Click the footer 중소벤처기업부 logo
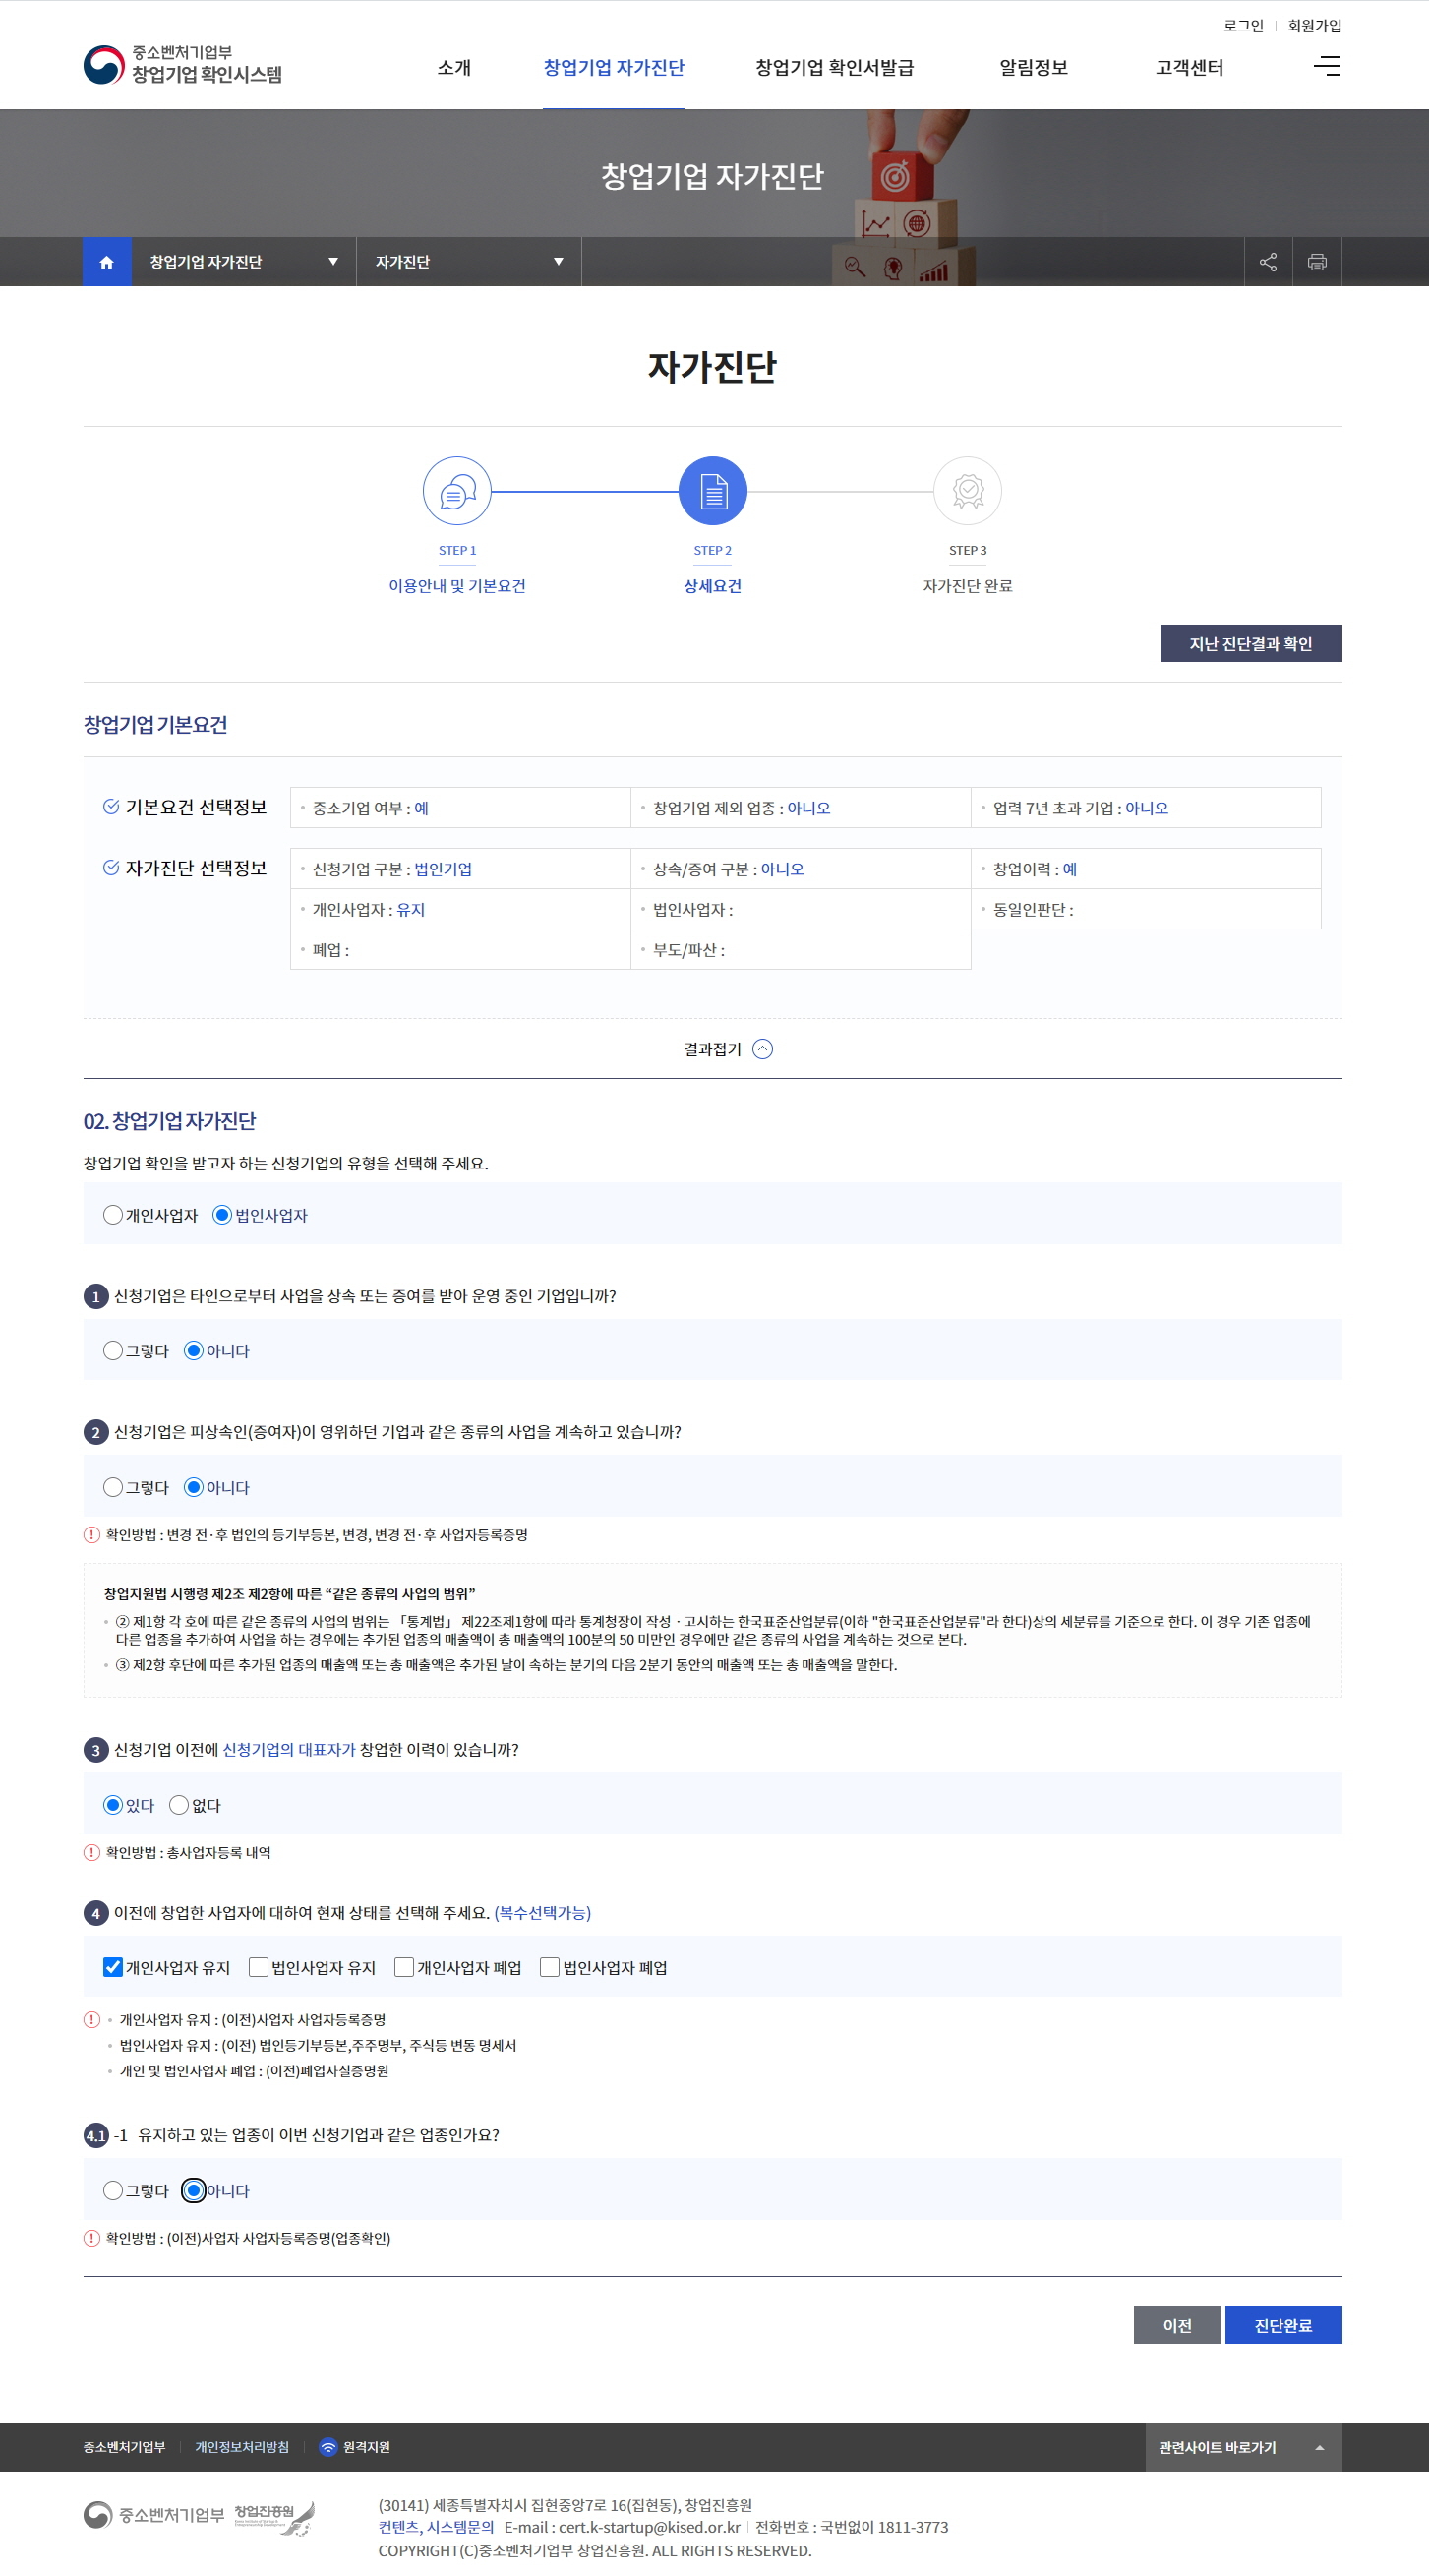This screenshot has width=1429, height=2576. coord(154,2515)
